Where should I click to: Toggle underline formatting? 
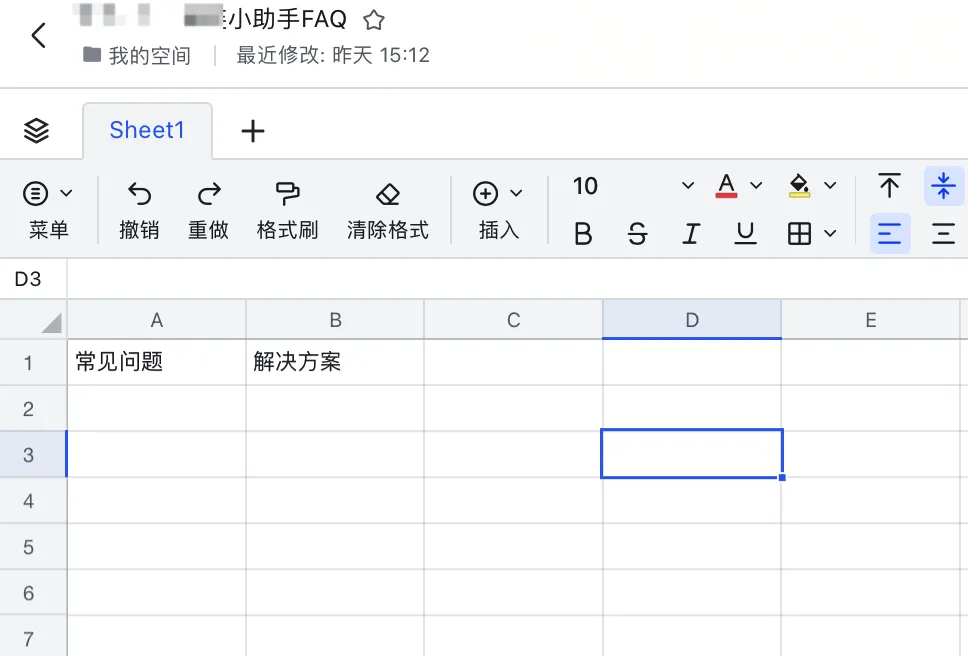[x=745, y=234]
